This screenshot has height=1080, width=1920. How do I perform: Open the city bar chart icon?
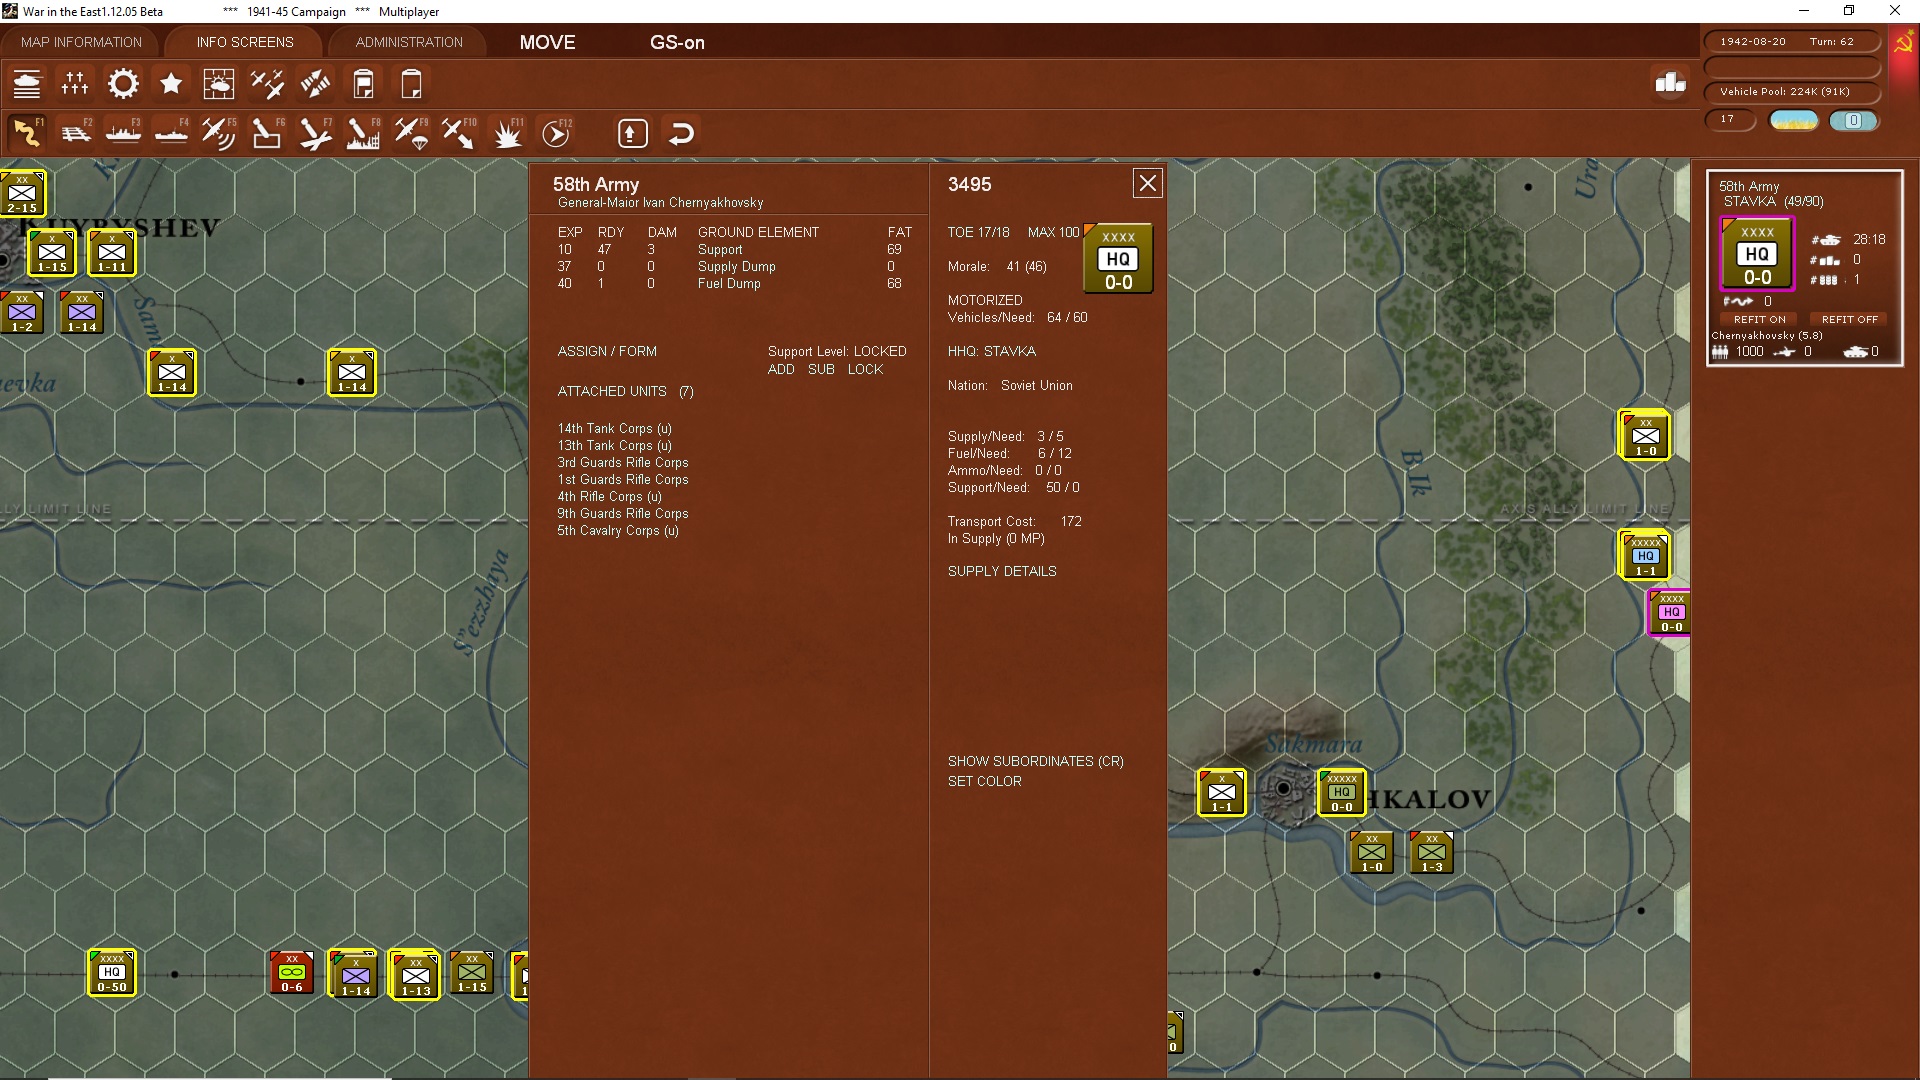coord(1670,83)
